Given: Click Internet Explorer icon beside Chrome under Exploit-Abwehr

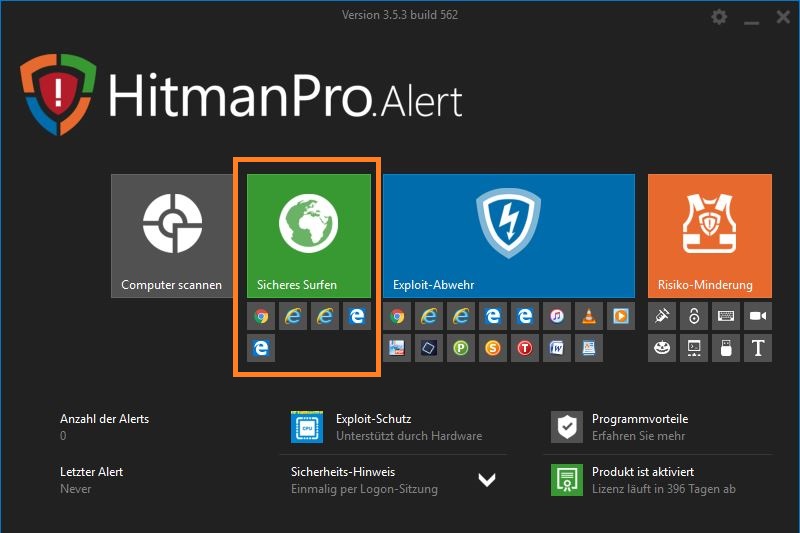Looking at the screenshot, I should [429, 316].
